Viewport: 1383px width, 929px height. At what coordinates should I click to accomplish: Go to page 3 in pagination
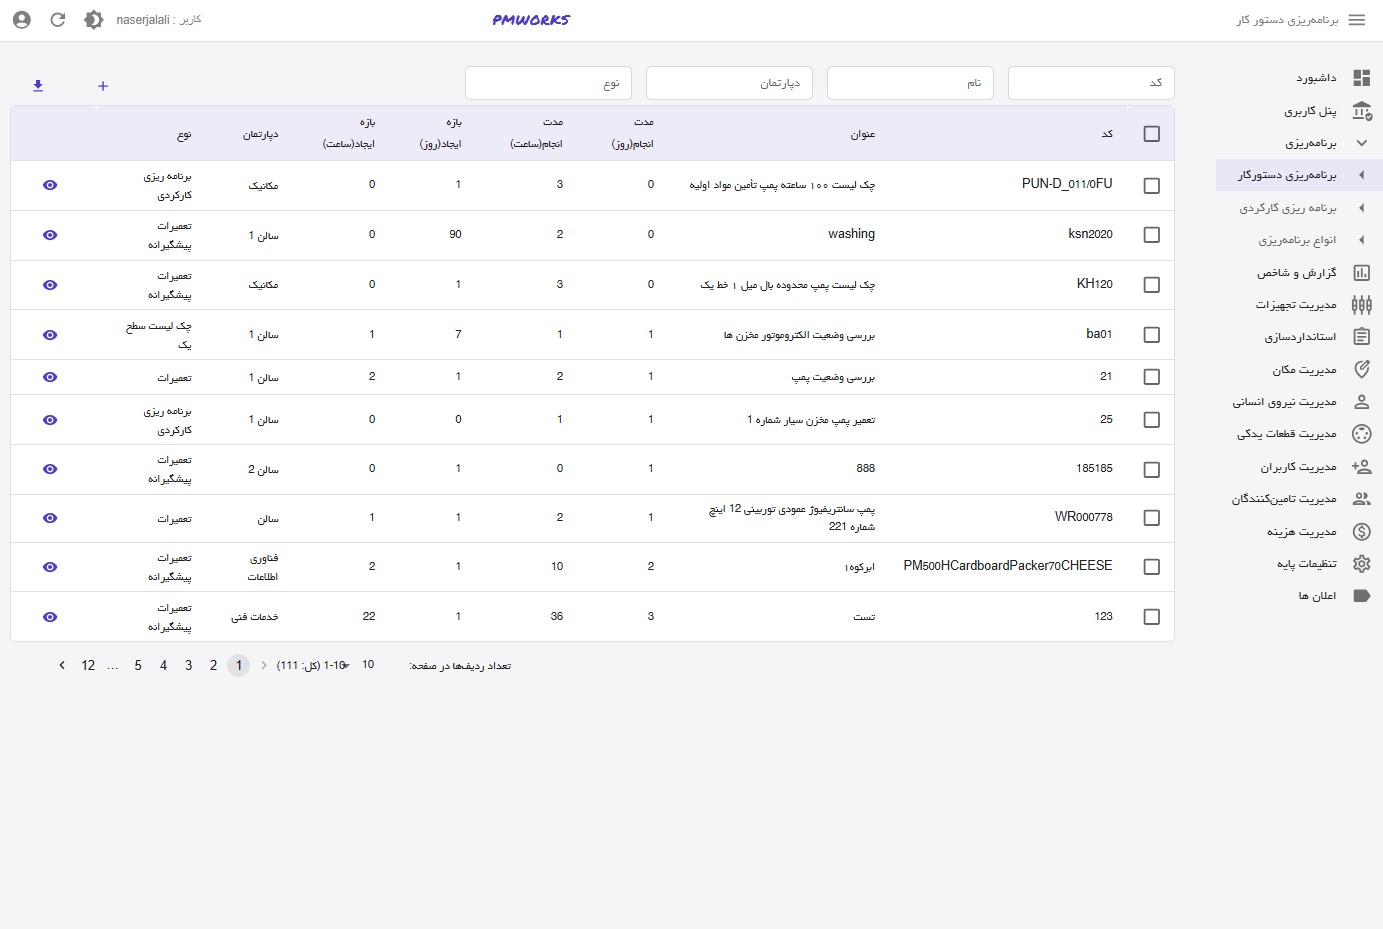[x=188, y=665]
